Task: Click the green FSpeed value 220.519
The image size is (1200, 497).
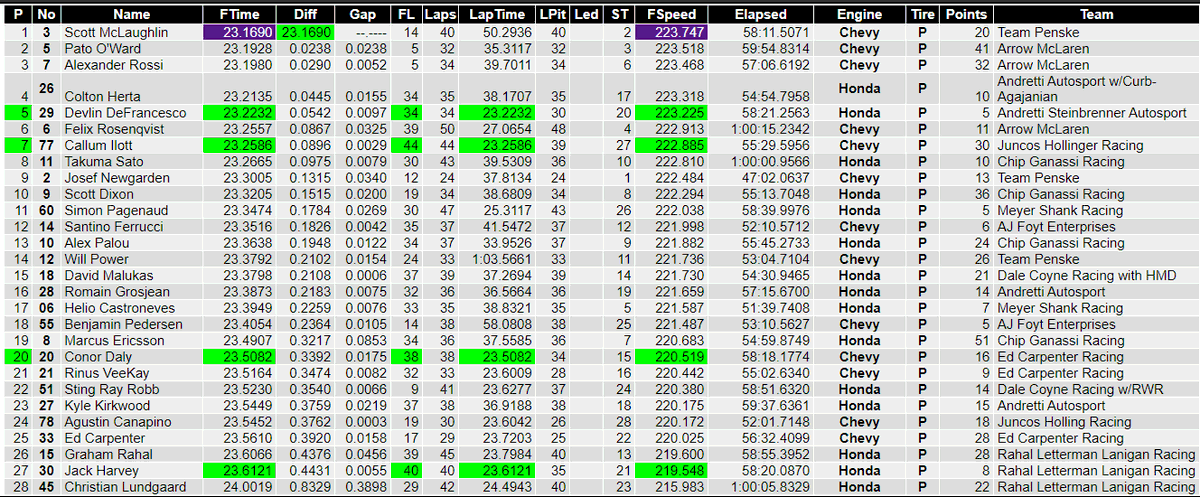Action: click(x=672, y=356)
